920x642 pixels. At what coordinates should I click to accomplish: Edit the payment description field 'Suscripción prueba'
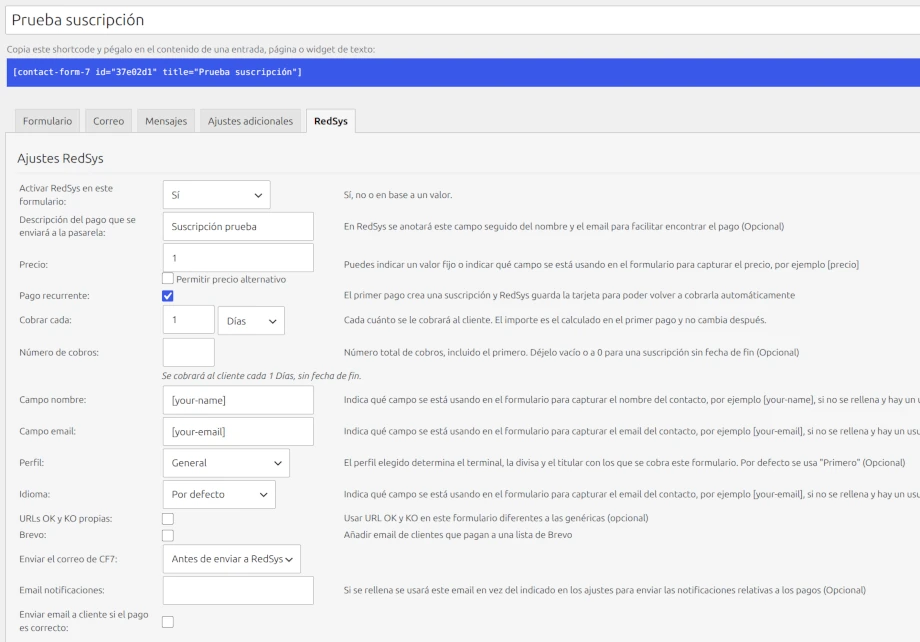coord(238,227)
